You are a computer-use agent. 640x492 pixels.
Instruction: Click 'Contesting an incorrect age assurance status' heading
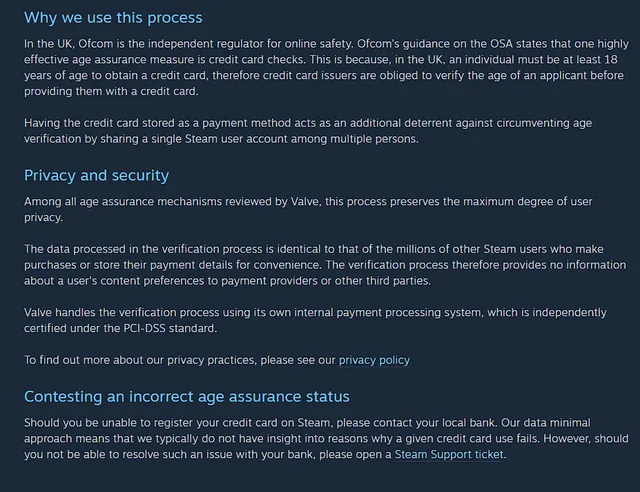[187, 397]
